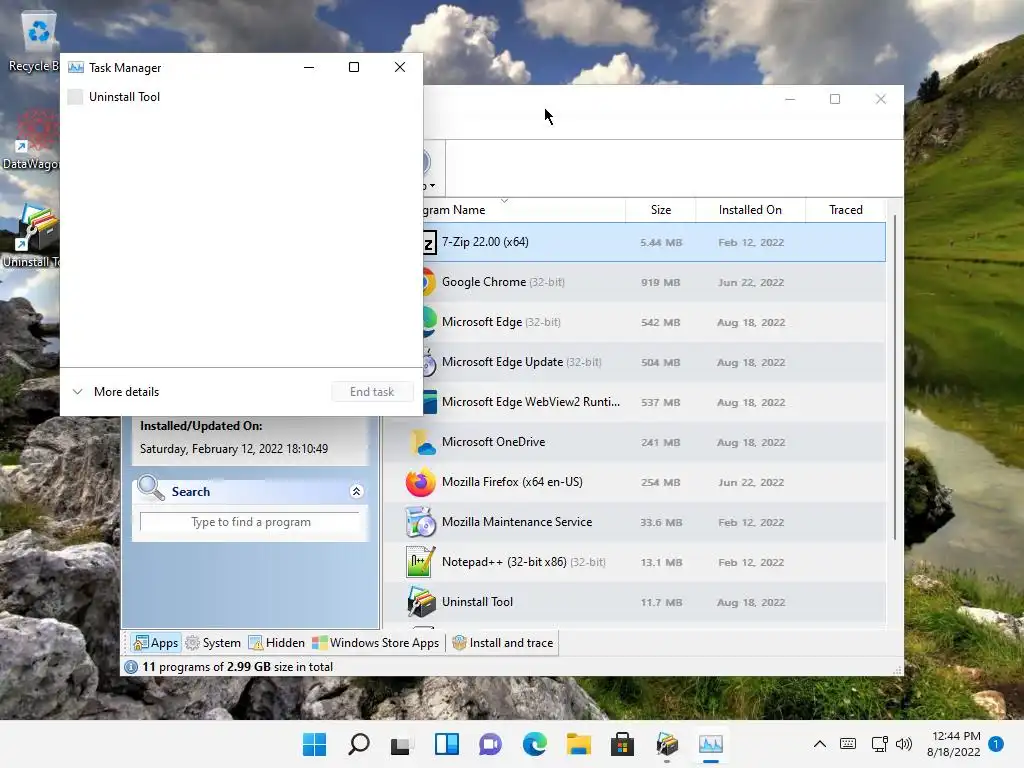Viewport: 1024px width, 768px height.
Task: Click the program list vertical scrollbar
Action: click(894, 377)
